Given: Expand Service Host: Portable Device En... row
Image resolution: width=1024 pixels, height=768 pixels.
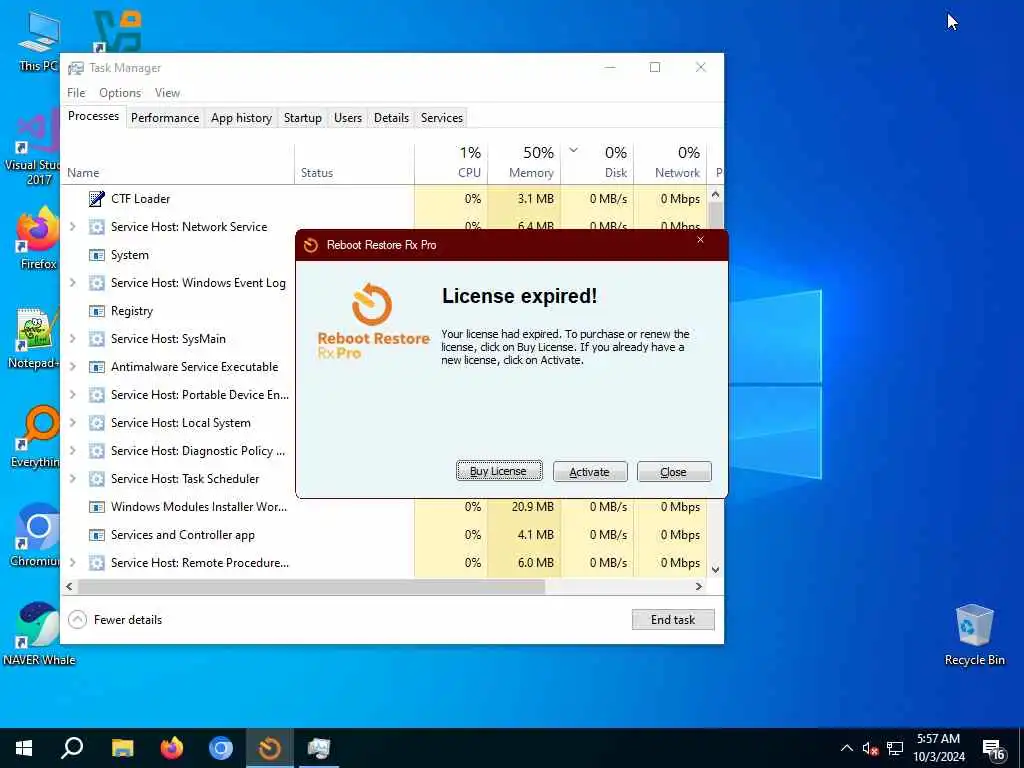Looking at the screenshot, I should [72, 394].
